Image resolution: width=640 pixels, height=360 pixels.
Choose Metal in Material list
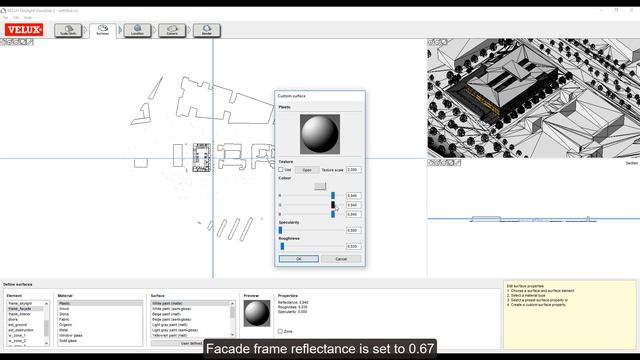pyautogui.click(x=100, y=330)
